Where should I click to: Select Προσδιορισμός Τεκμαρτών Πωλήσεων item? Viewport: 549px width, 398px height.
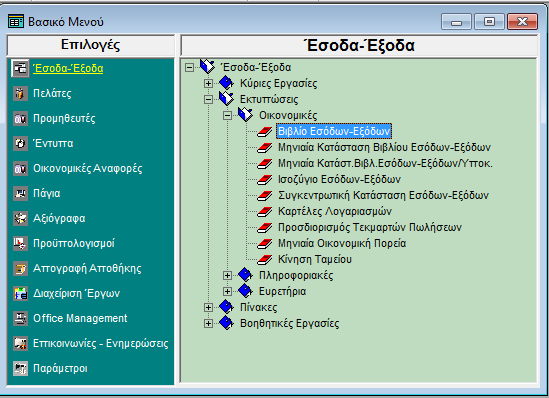[370, 228]
